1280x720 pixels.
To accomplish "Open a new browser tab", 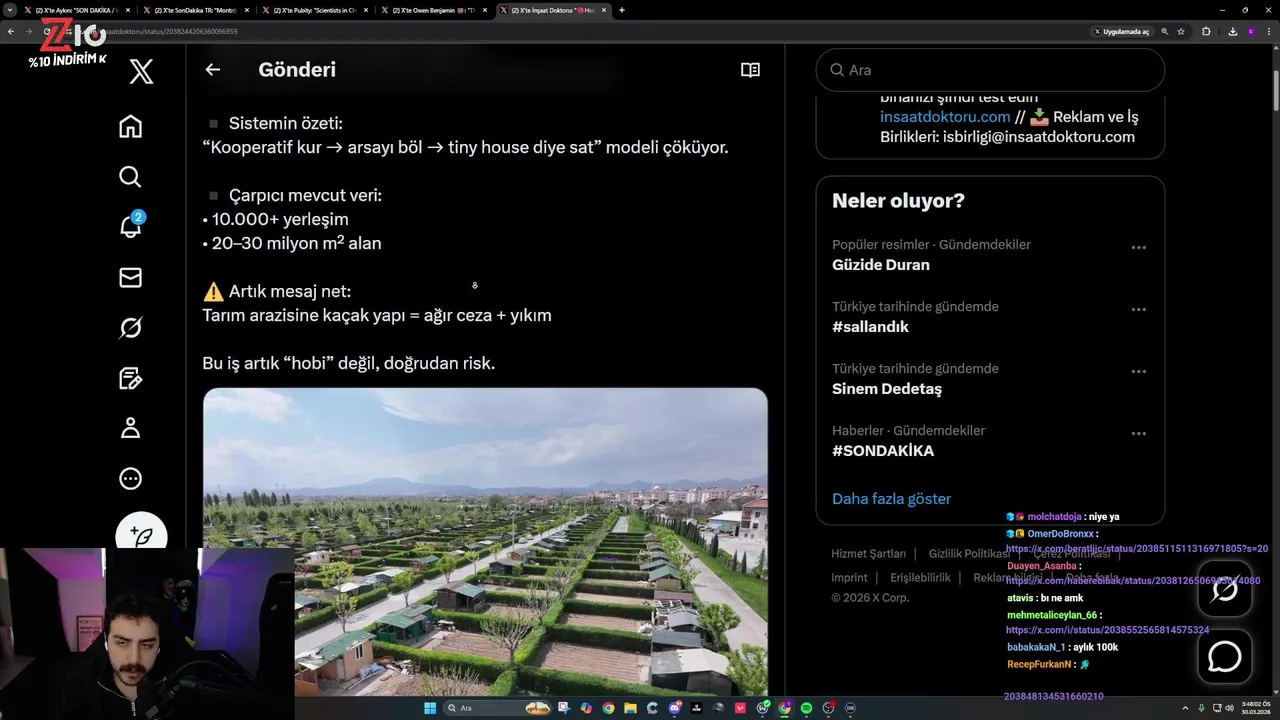I will tap(622, 10).
